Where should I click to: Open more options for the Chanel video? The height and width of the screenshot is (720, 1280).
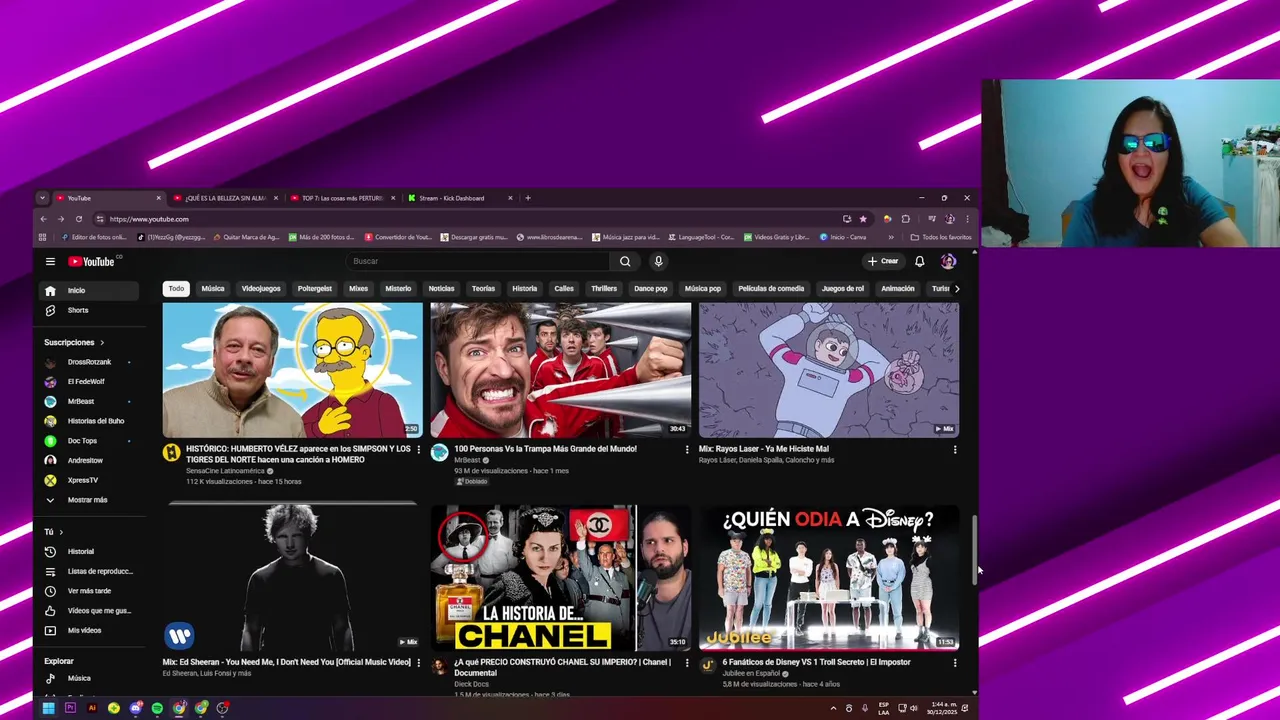[687, 663]
